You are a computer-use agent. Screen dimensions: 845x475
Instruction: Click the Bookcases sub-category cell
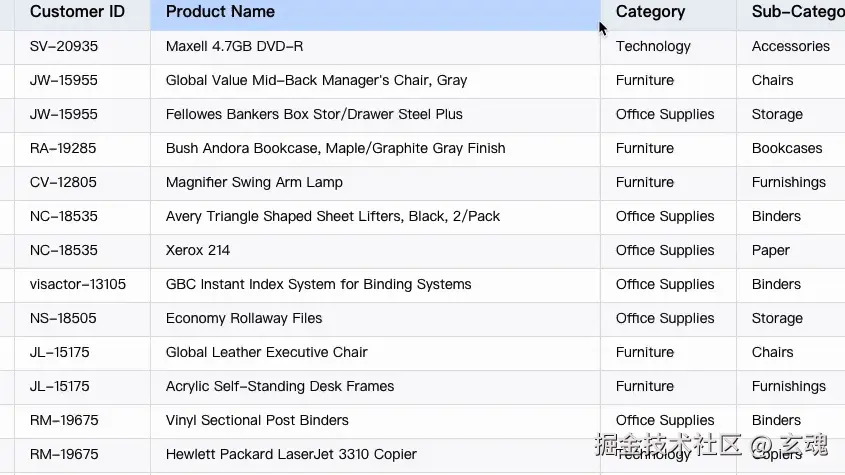(x=791, y=149)
